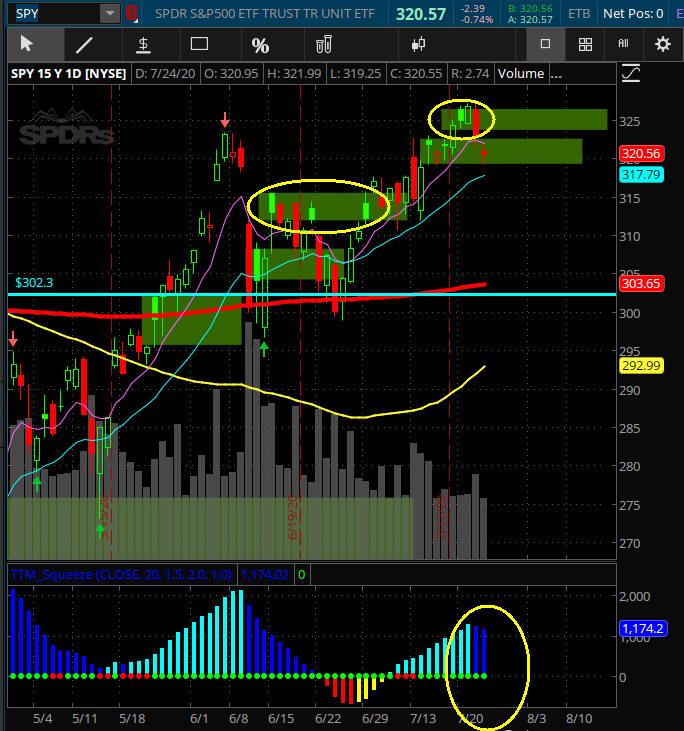
Task: Click the L: 319.25 low value
Action: pyautogui.click(x=355, y=74)
